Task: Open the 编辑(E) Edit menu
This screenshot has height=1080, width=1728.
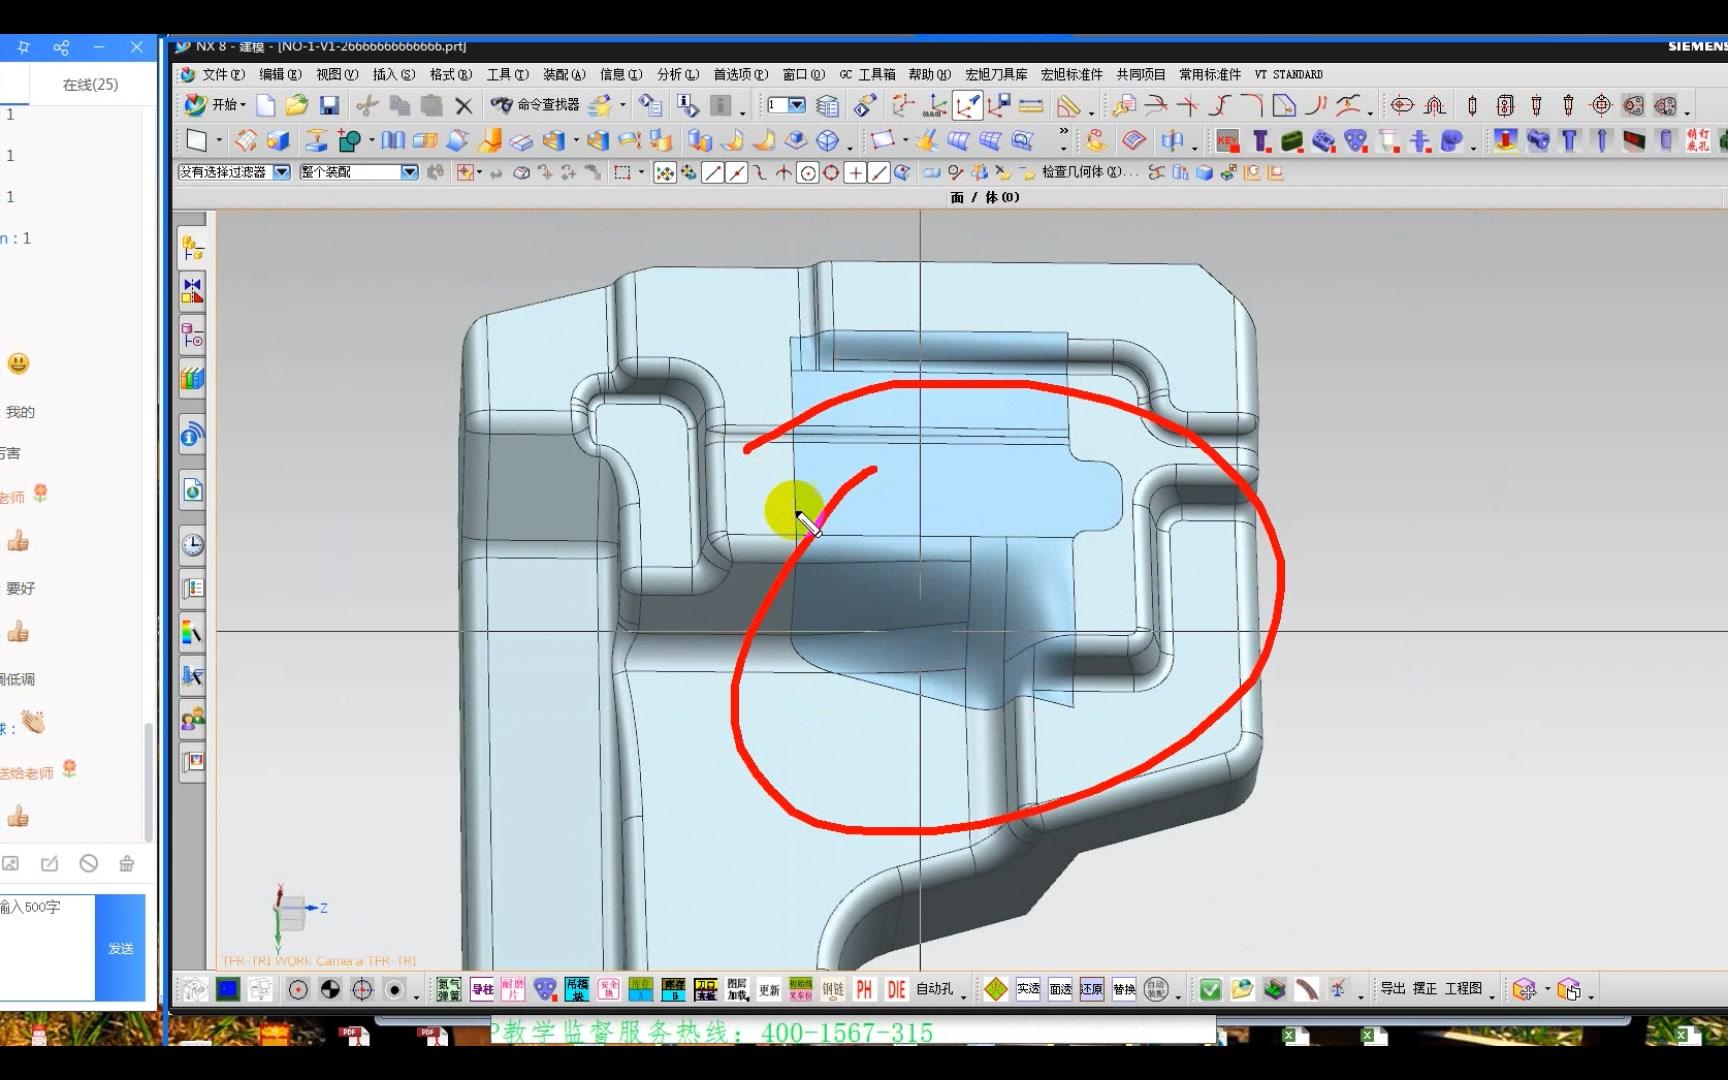Action: (279, 74)
